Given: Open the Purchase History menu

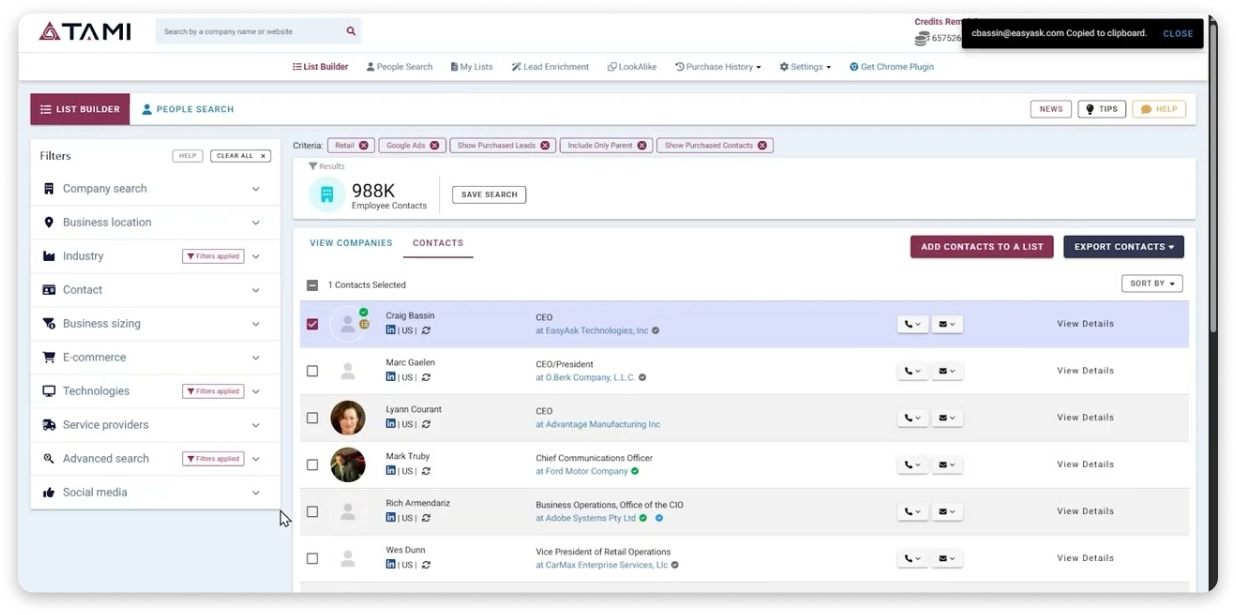Looking at the screenshot, I should pos(718,67).
